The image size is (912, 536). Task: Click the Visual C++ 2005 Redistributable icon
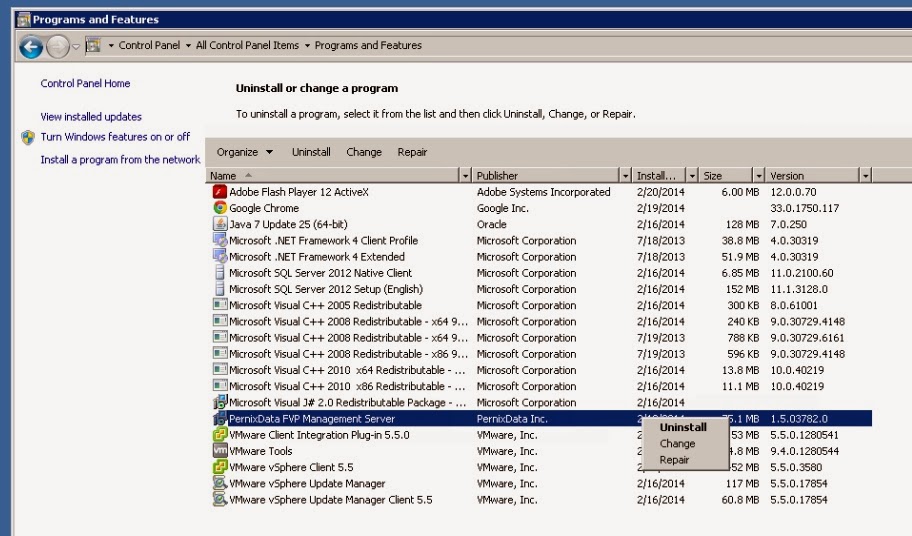pos(219,305)
